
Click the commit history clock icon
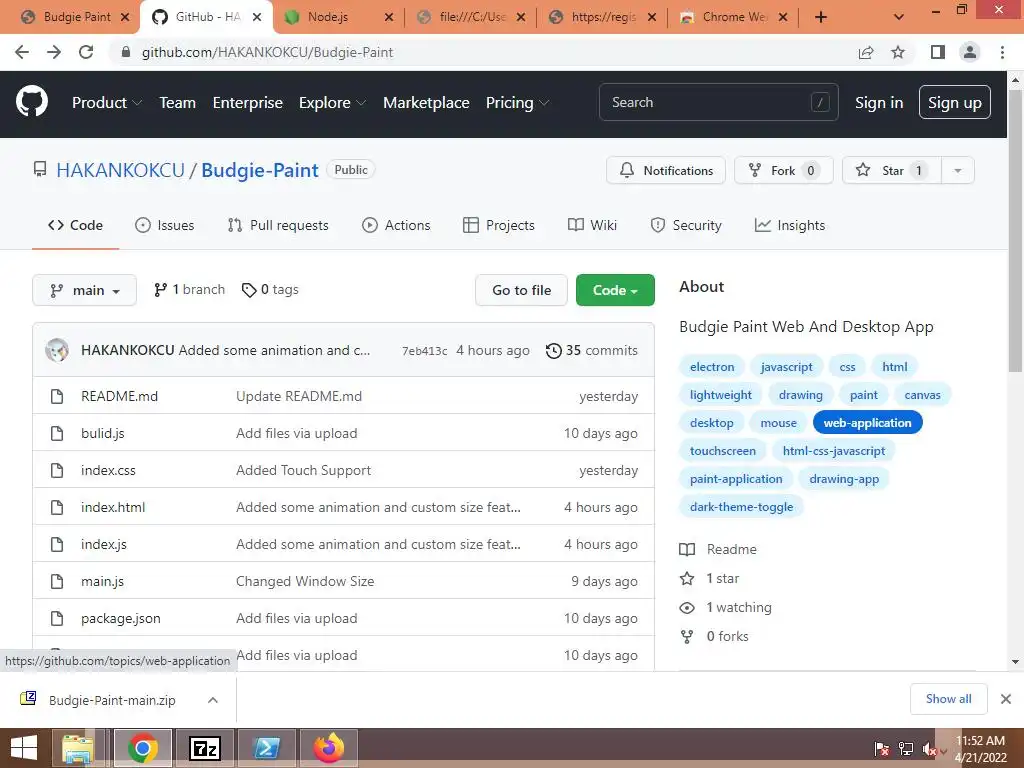click(x=553, y=351)
